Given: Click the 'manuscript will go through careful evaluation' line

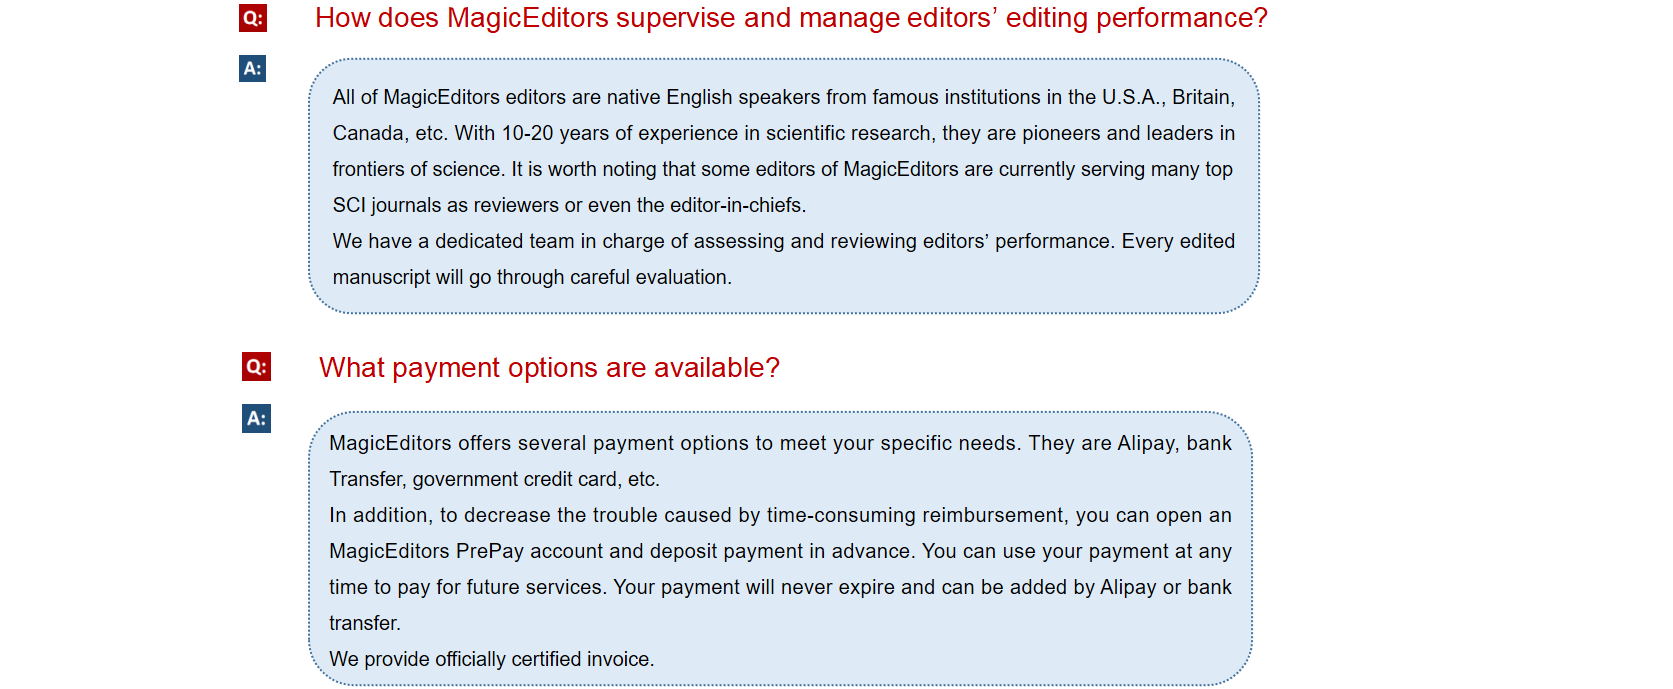Looking at the screenshot, I should [532, 277].
